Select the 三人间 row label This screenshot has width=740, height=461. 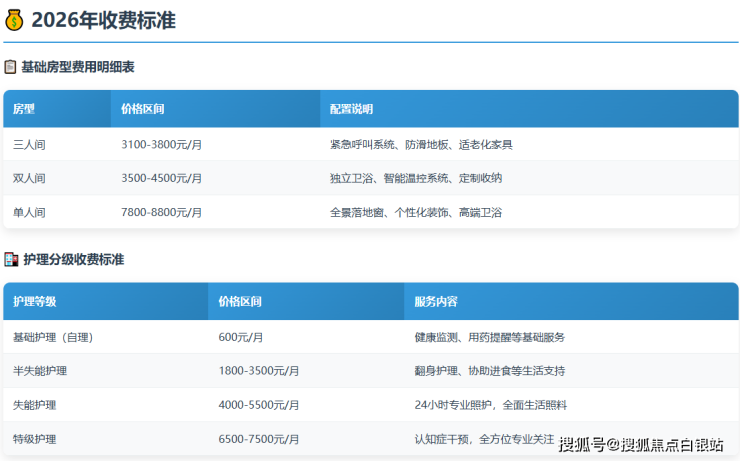pos(29,145)
